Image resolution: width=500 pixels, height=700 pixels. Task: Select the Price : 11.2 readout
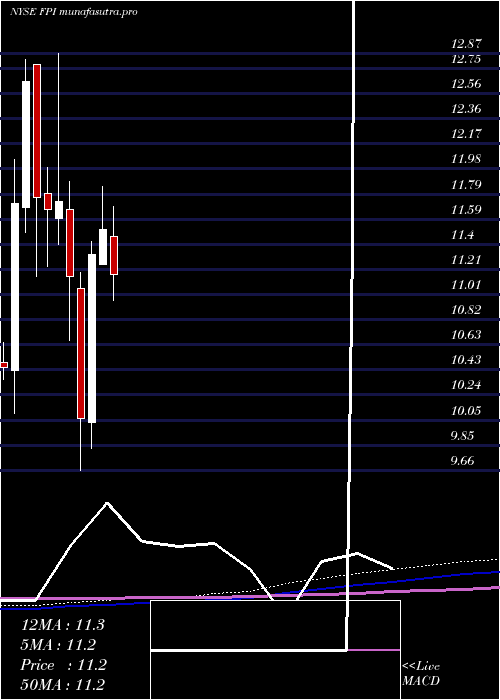click(x=63, y=665)
